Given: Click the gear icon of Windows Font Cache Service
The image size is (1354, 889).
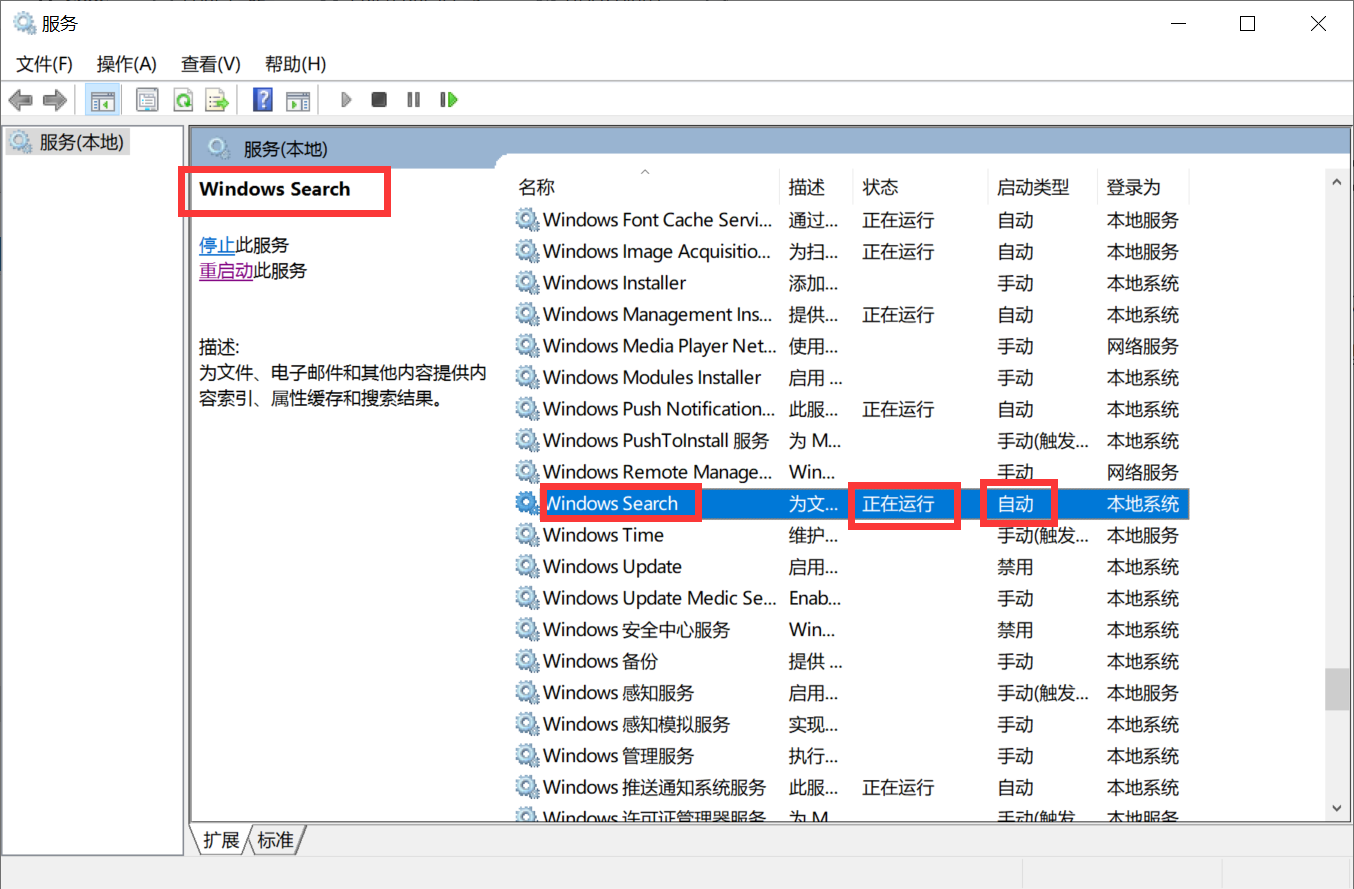Looking at the screenshot, I should point(527,220).
